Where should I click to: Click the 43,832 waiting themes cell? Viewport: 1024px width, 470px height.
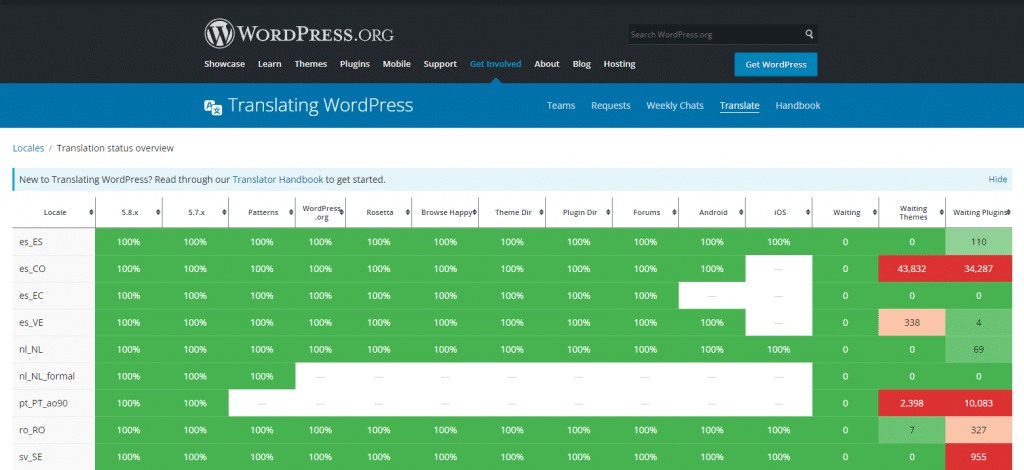[912, 268]
